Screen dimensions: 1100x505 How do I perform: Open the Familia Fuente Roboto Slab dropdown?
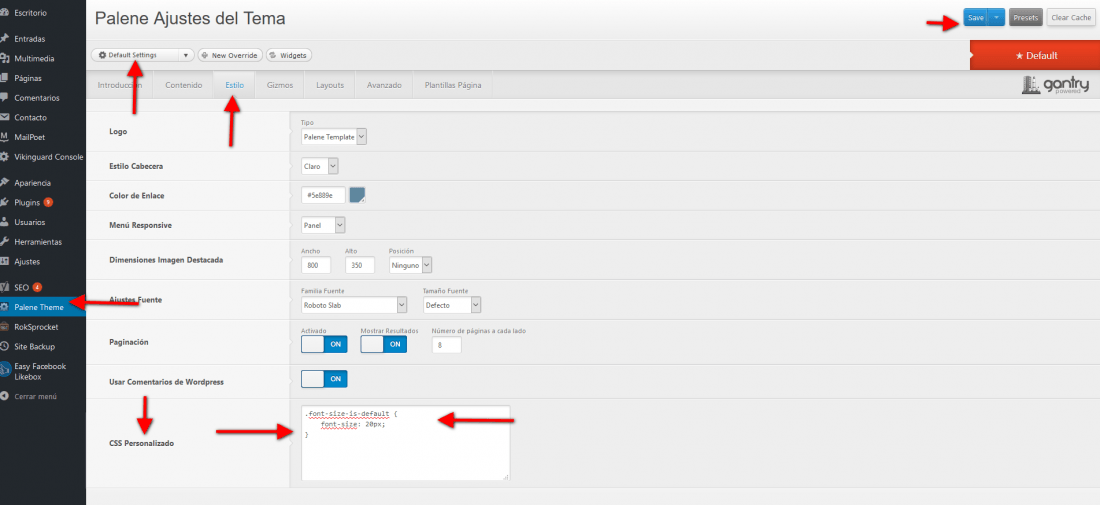pos(354,305)
